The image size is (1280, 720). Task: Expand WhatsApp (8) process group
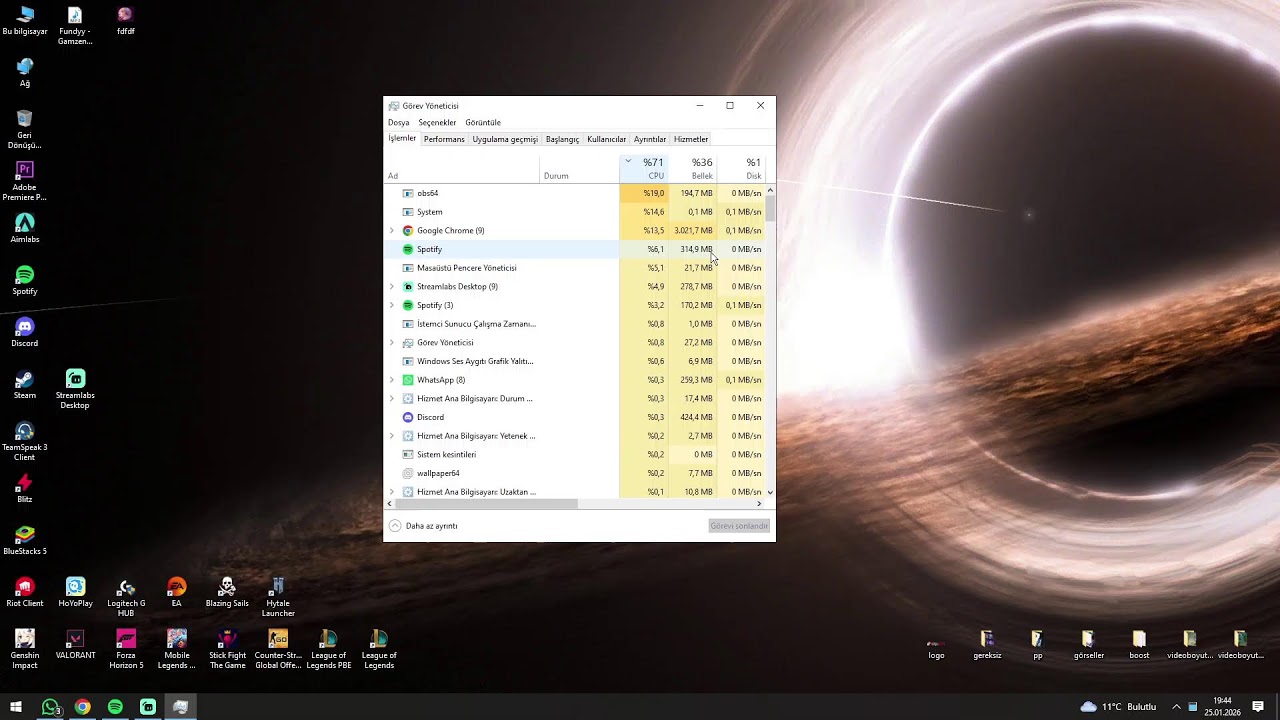(x=392, y=380)
